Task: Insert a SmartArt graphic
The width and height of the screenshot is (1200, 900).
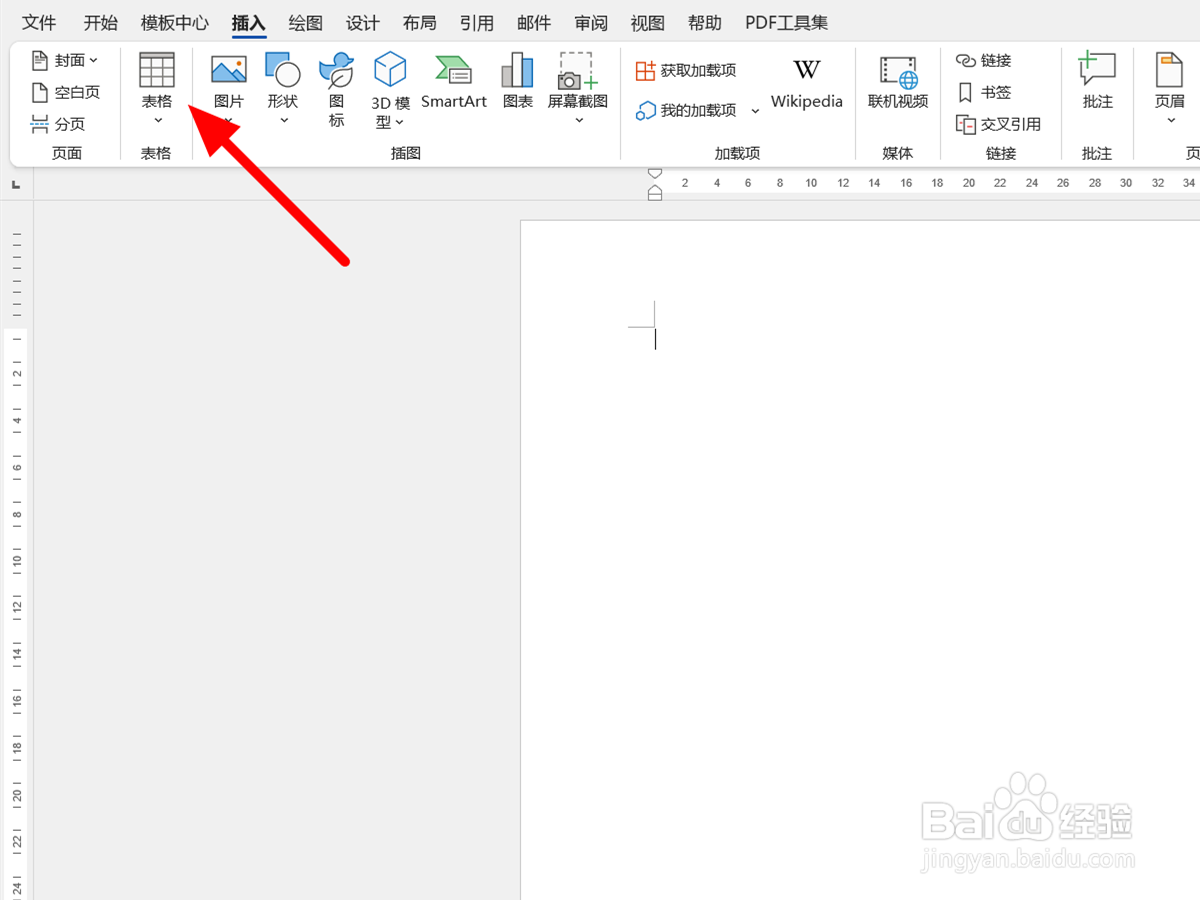Action: point(454,80)
